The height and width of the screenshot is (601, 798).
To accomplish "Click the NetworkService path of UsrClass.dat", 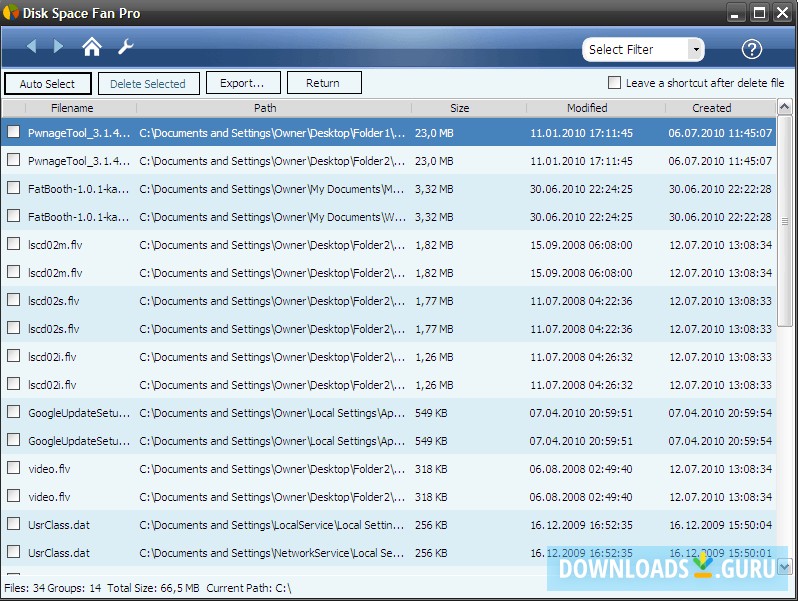I will point(272,553).
